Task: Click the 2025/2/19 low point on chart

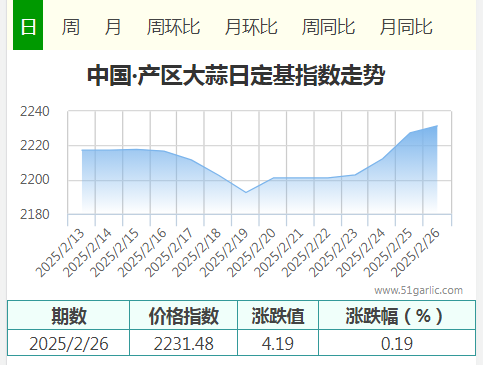Action: point(246,192)
